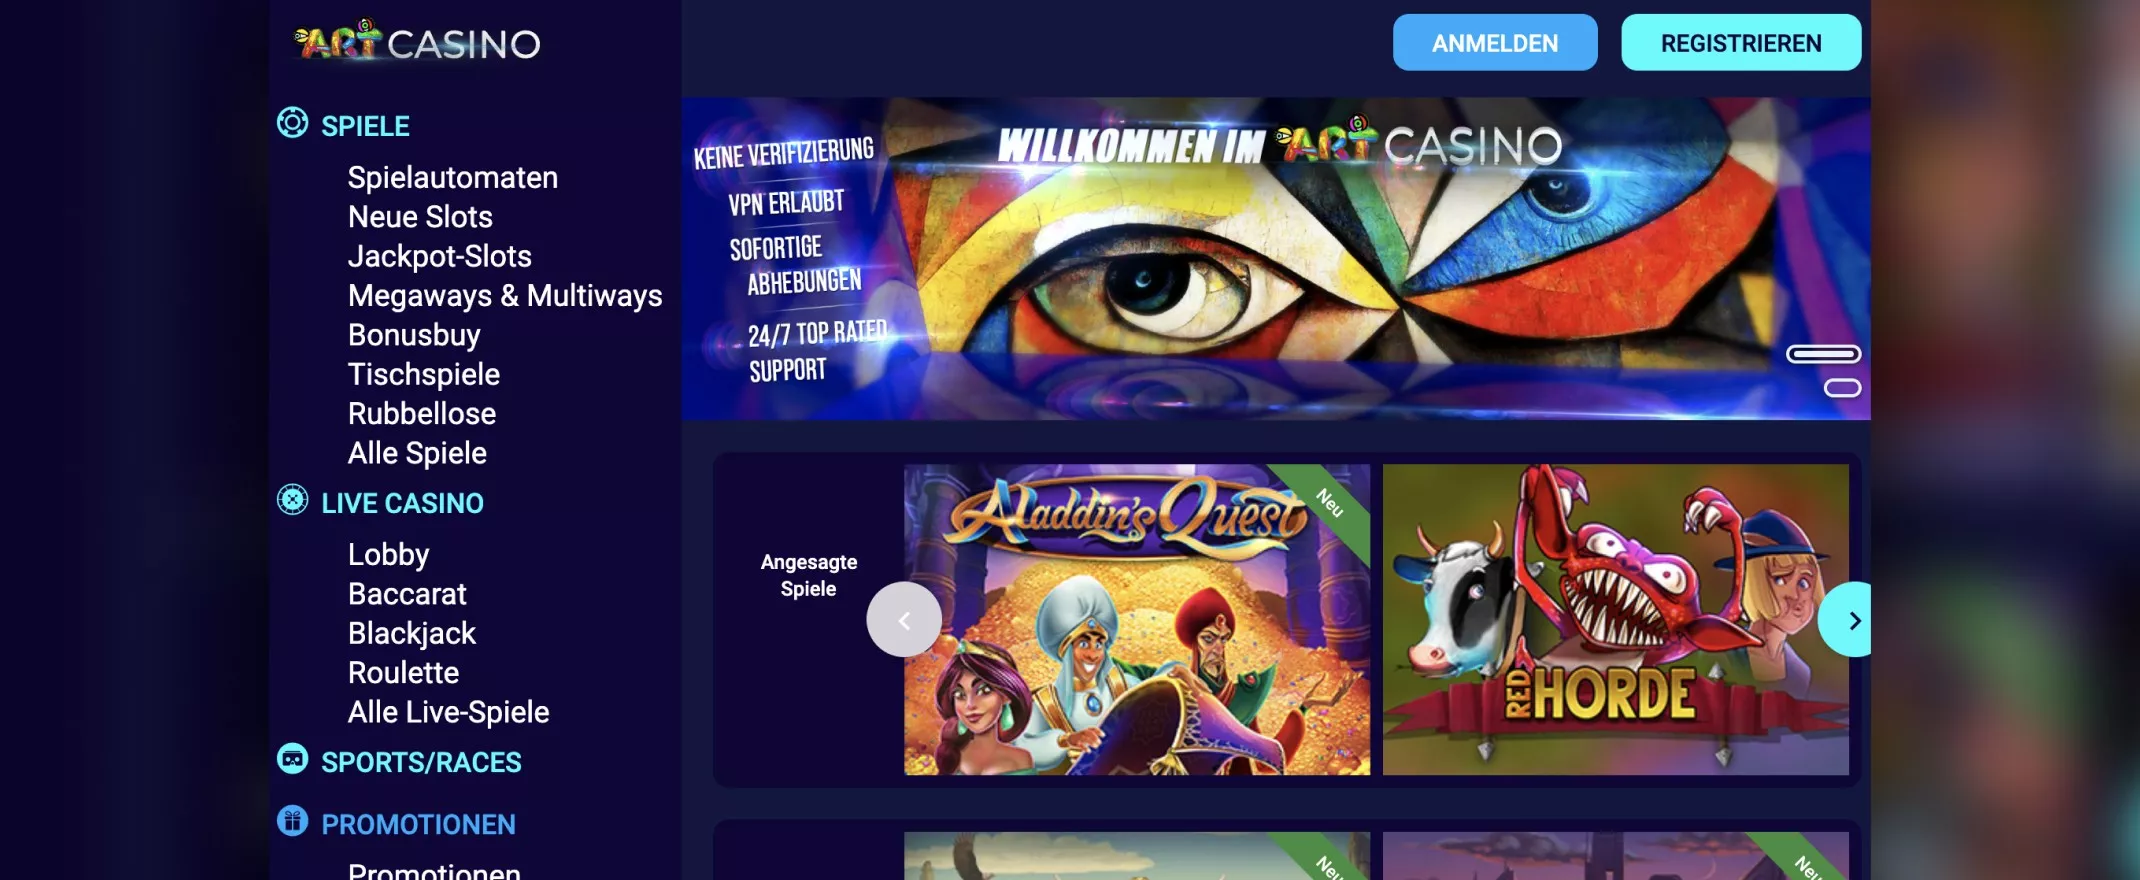Viewport: 2140px width, 880px height.
Task: Click the Anmelden button
Action: coord(1495,43)
